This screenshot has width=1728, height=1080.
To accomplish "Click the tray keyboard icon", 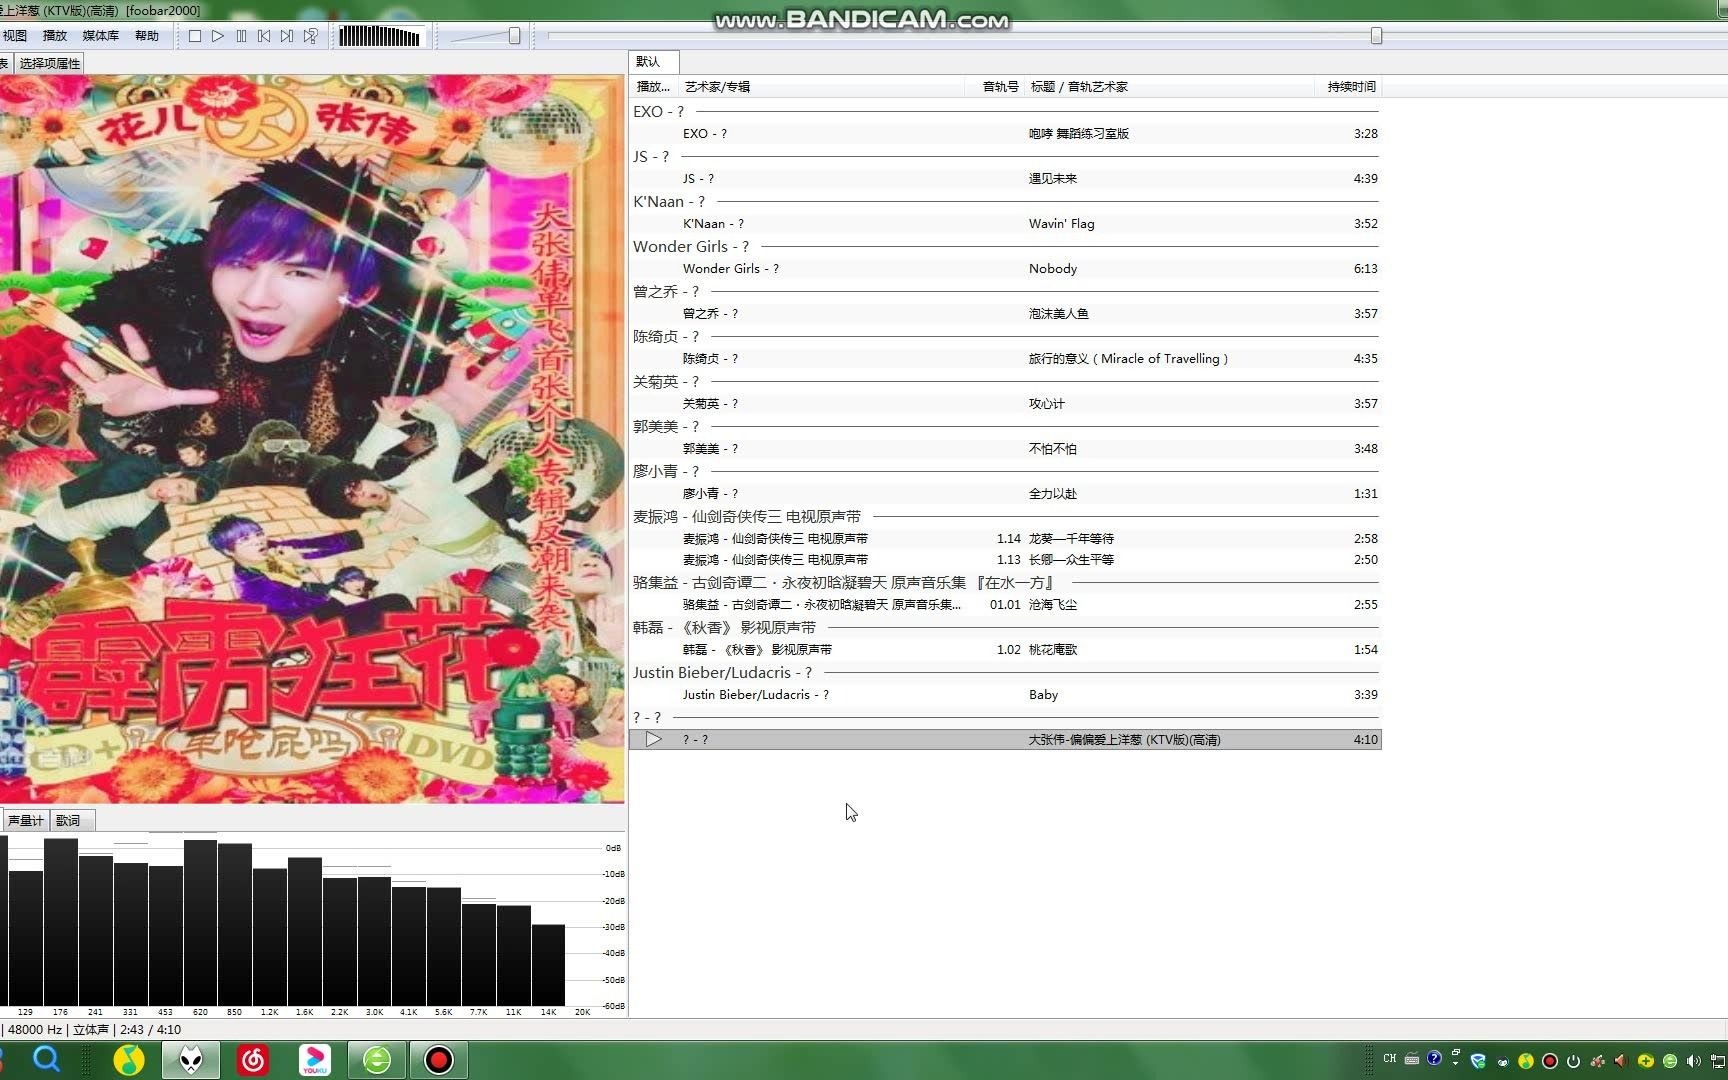I will coord(1412,1059).
